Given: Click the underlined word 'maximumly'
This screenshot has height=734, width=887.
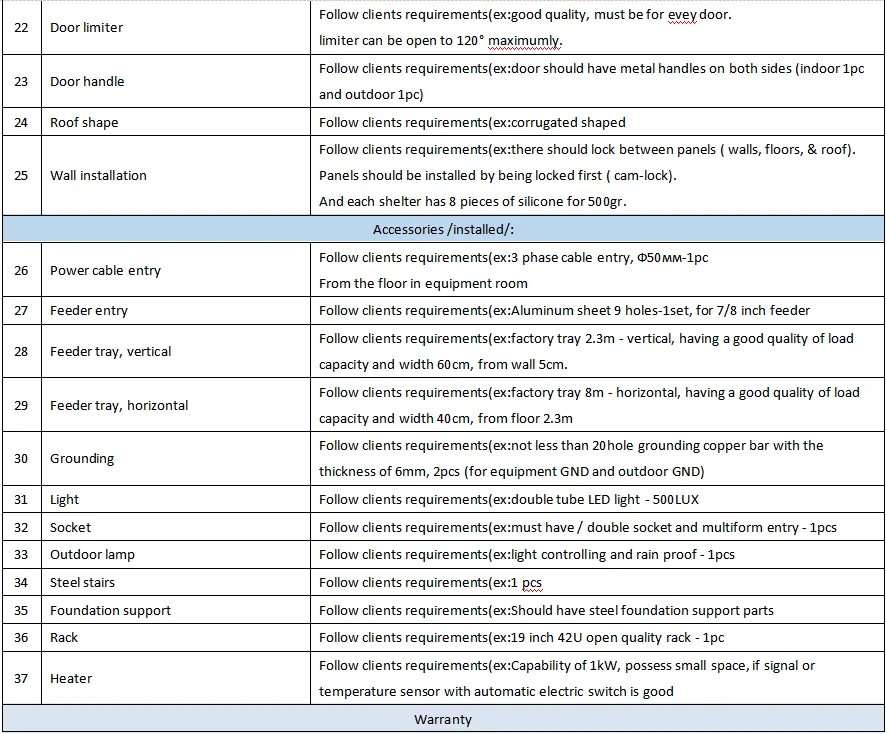Looking at the screenshot, I should (x=524, y=41).
